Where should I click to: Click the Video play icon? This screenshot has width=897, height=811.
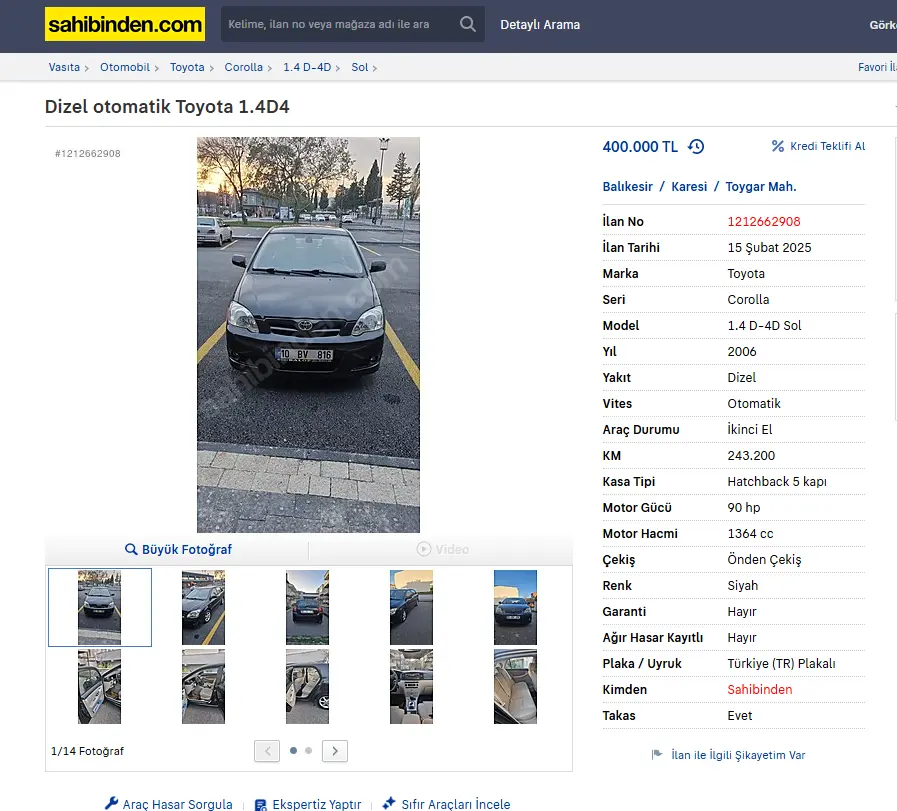(423, 549)
